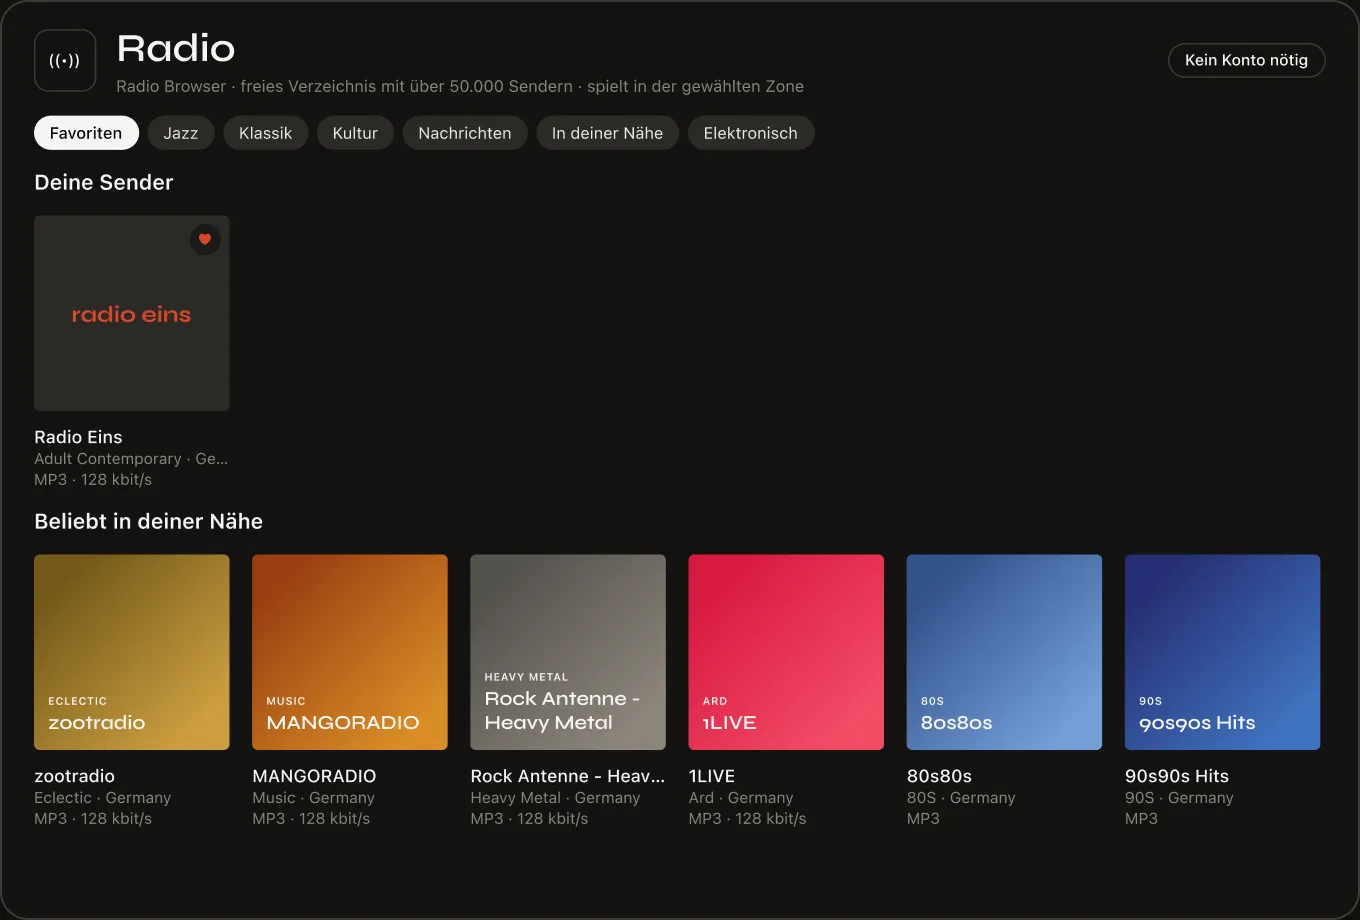Click the 1LIVE title beneath the tile
This screenshot has width=1360, height=920.
click(712, 776)
